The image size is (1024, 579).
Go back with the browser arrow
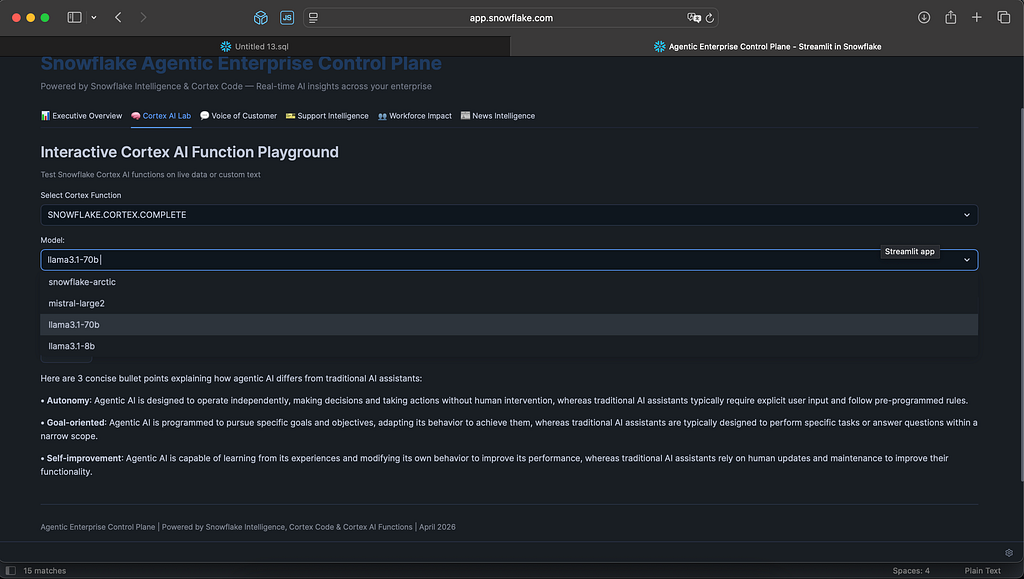tap(118, 18)
